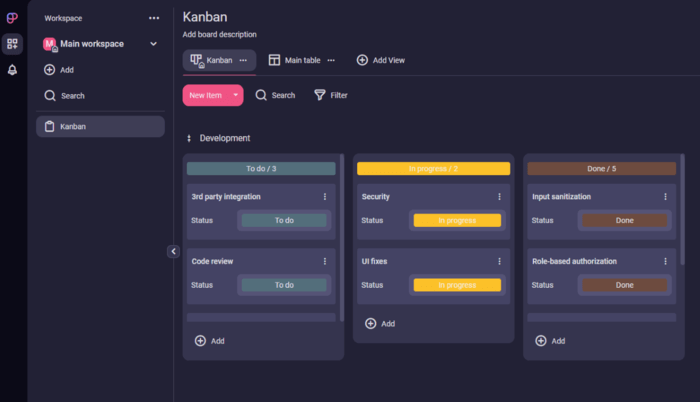The image size is (700, 402).
Task: Click the notifications bell icon
Action: [12, 69]
